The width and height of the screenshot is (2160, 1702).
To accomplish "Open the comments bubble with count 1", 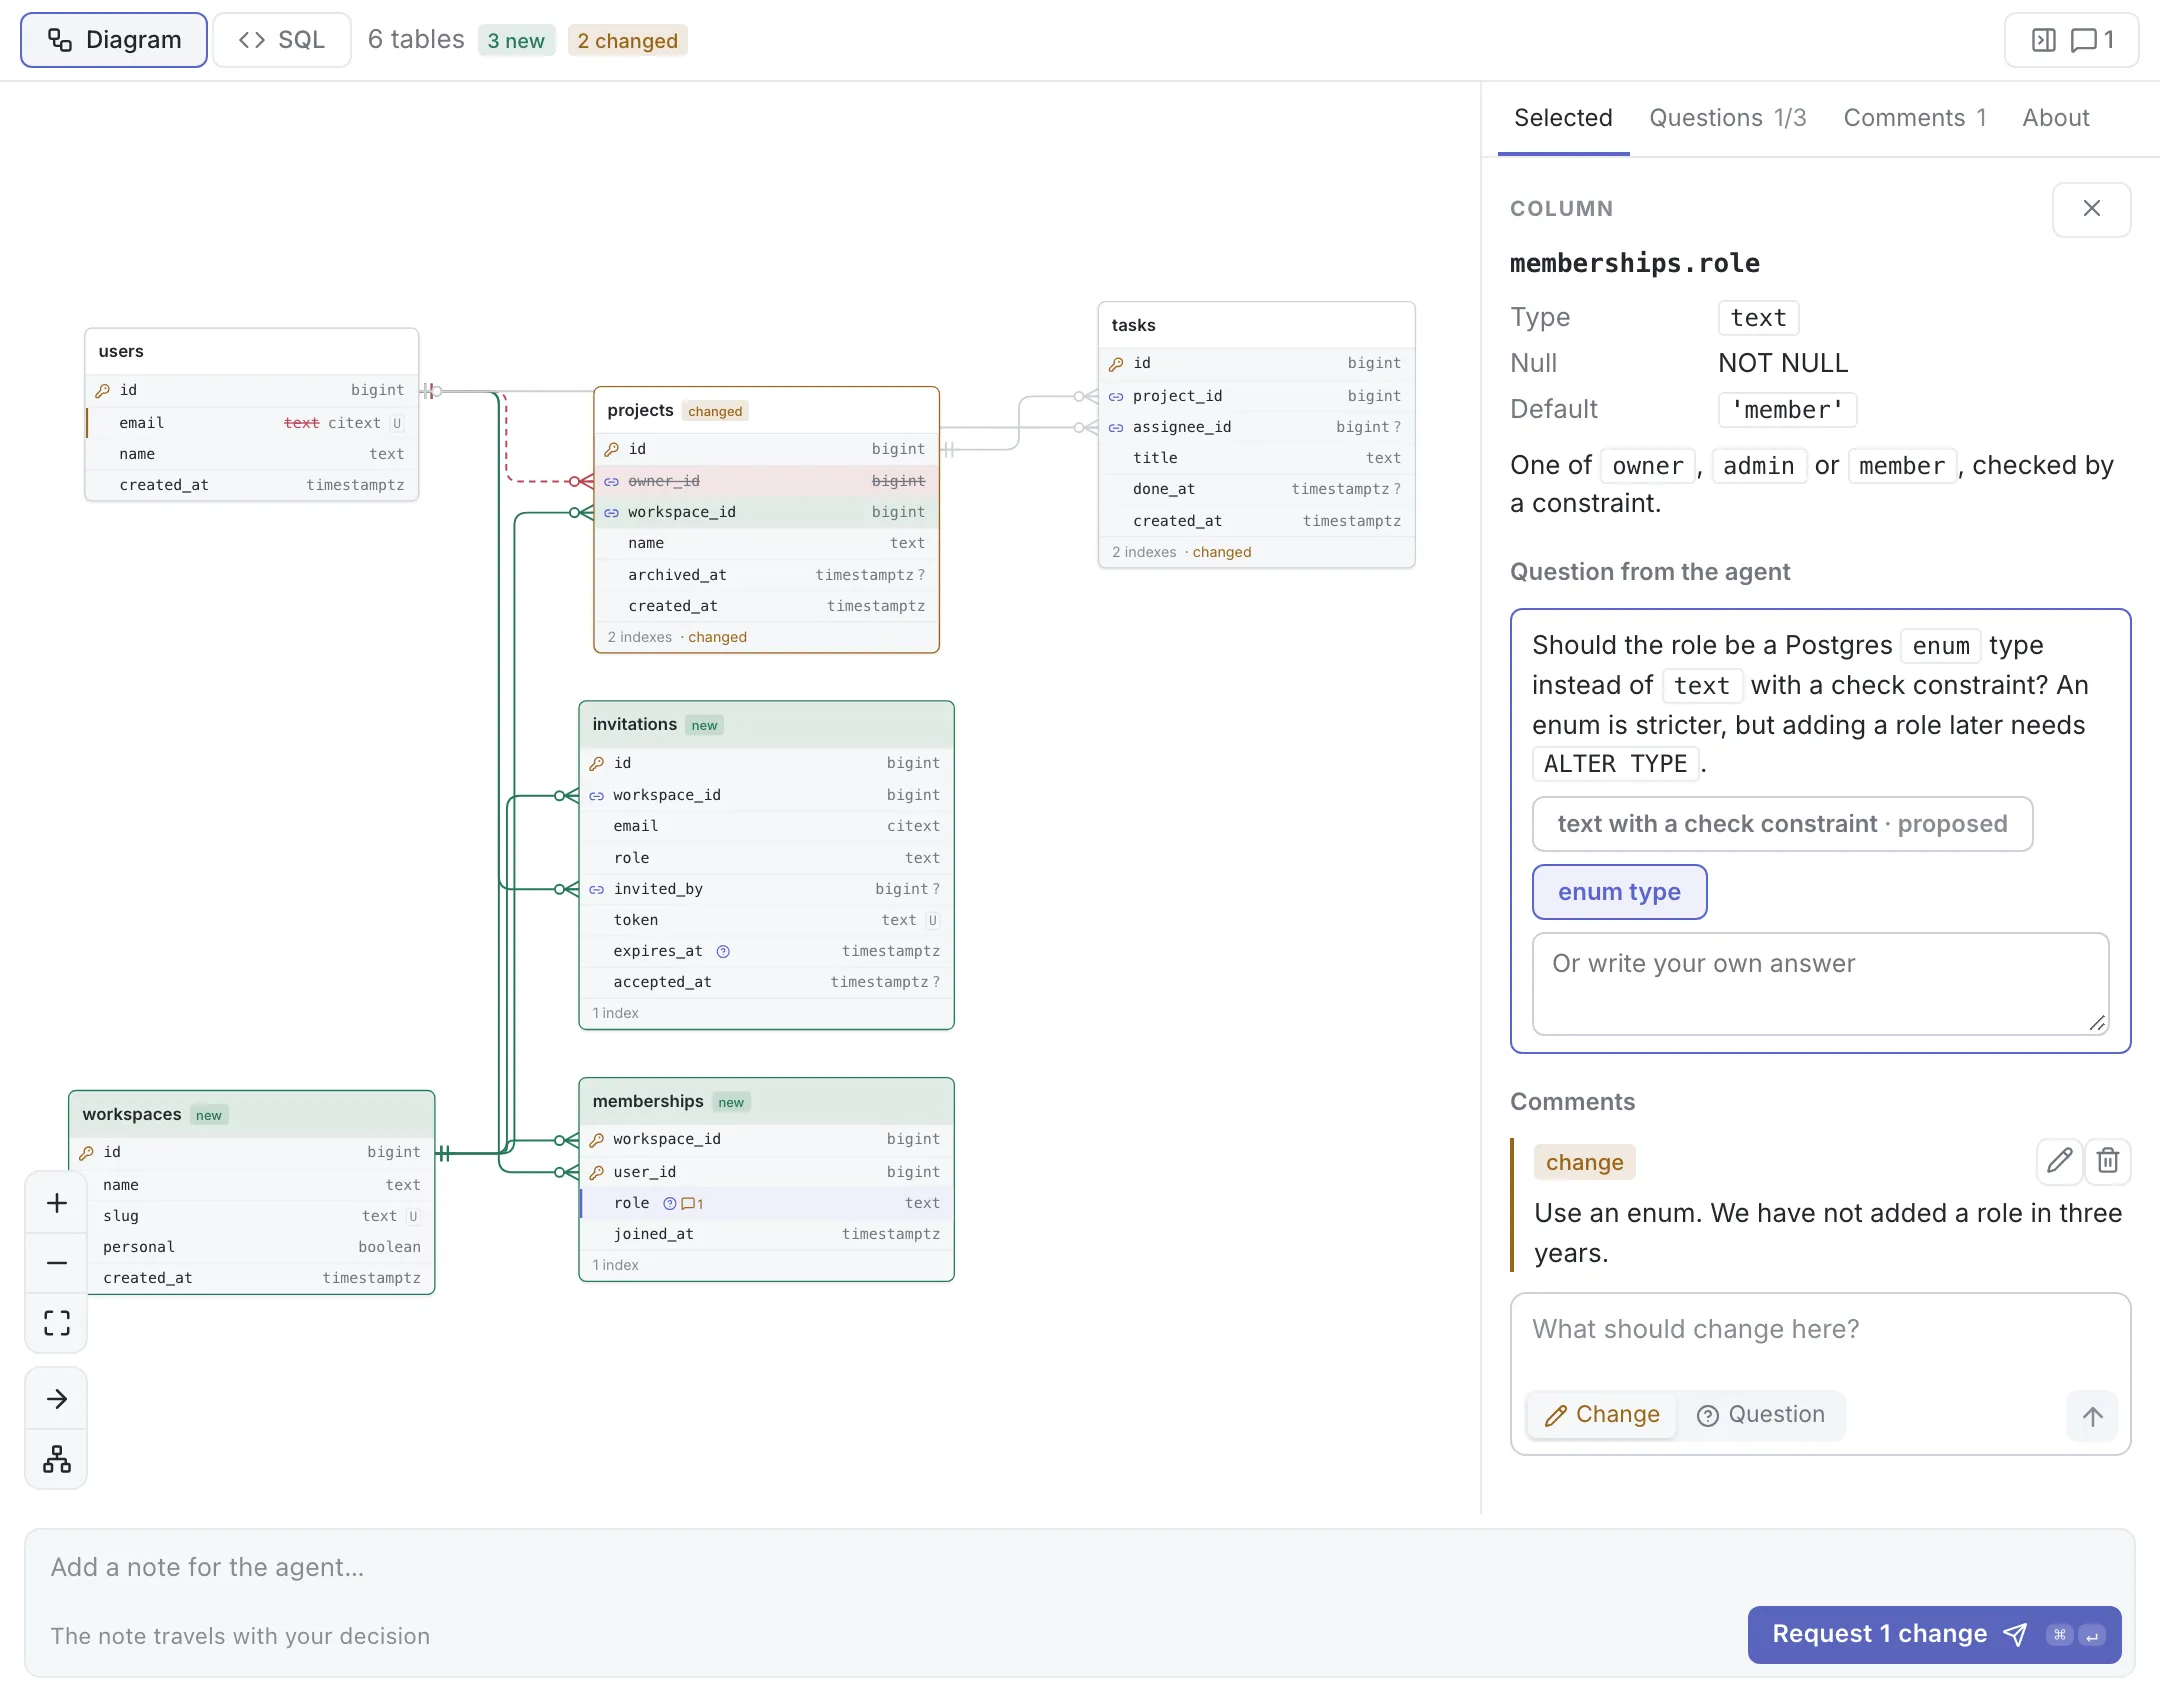I will [x=2092, y=40].
